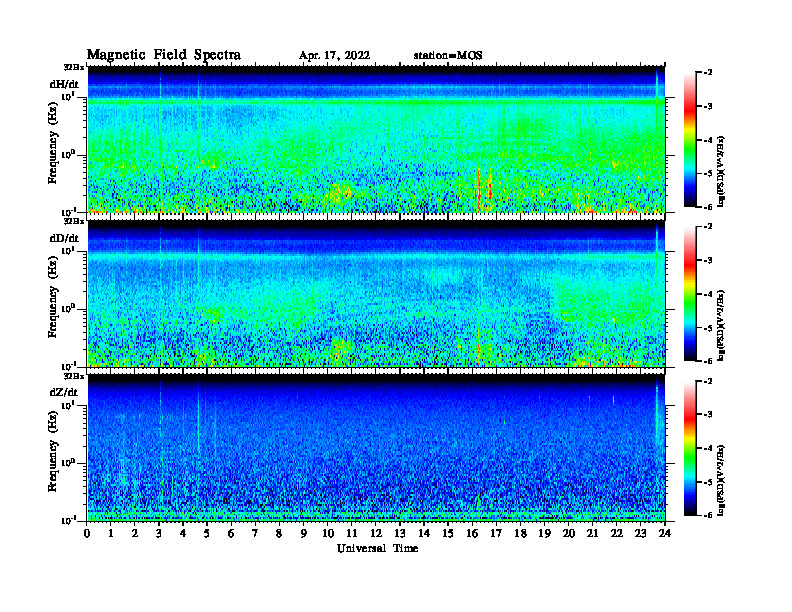This screenshot has height=612, width=792.
Task: Click hour 21 on the Universal Time axis
Action: [x=592, y=533]
